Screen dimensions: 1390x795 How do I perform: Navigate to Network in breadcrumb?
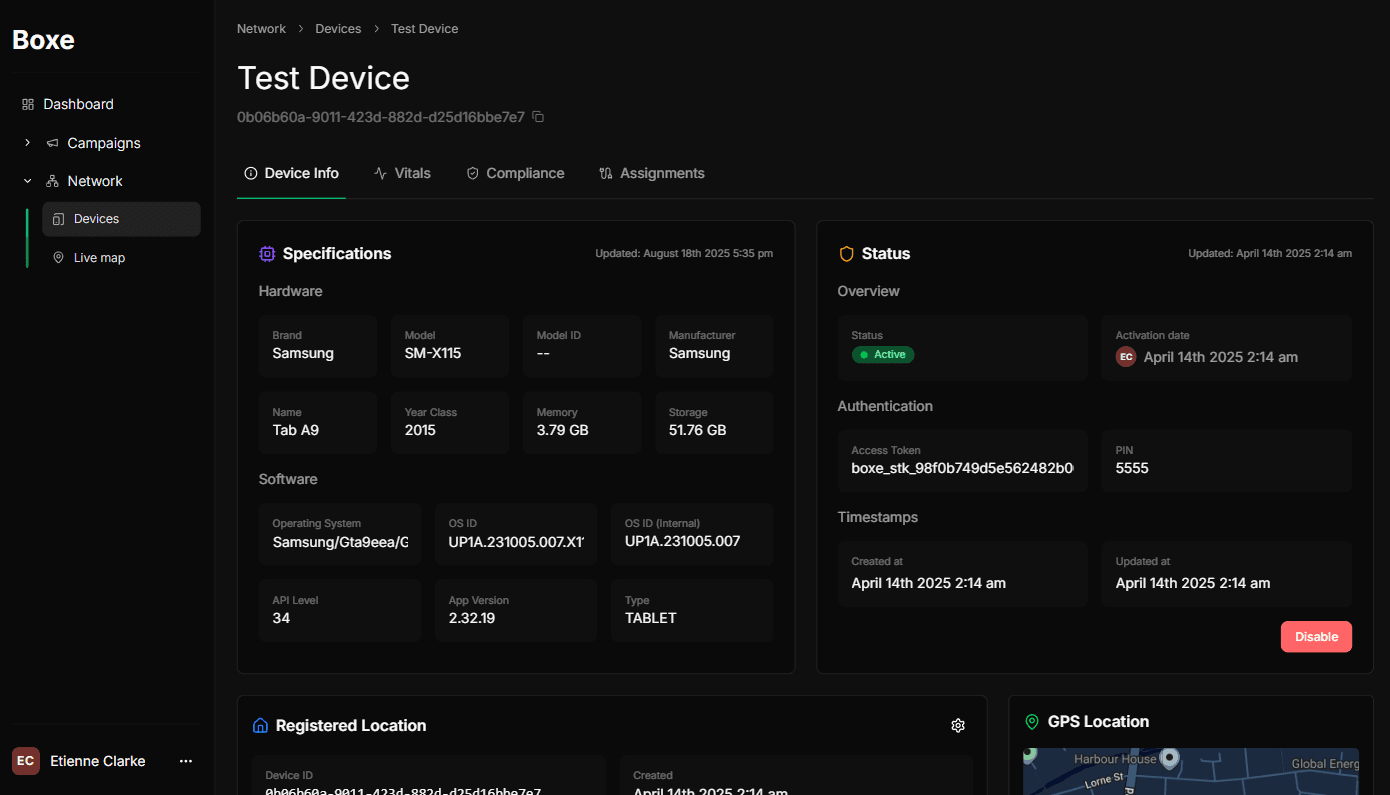click(261, 29)
